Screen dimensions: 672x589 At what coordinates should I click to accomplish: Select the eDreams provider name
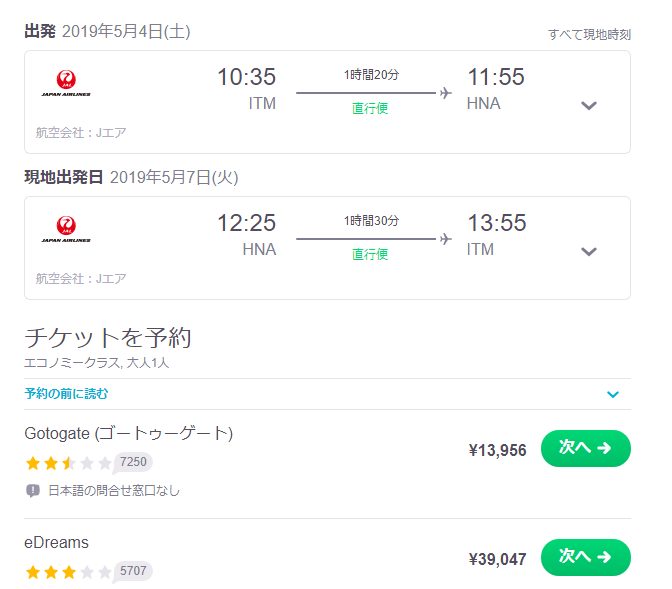point(57,542)
